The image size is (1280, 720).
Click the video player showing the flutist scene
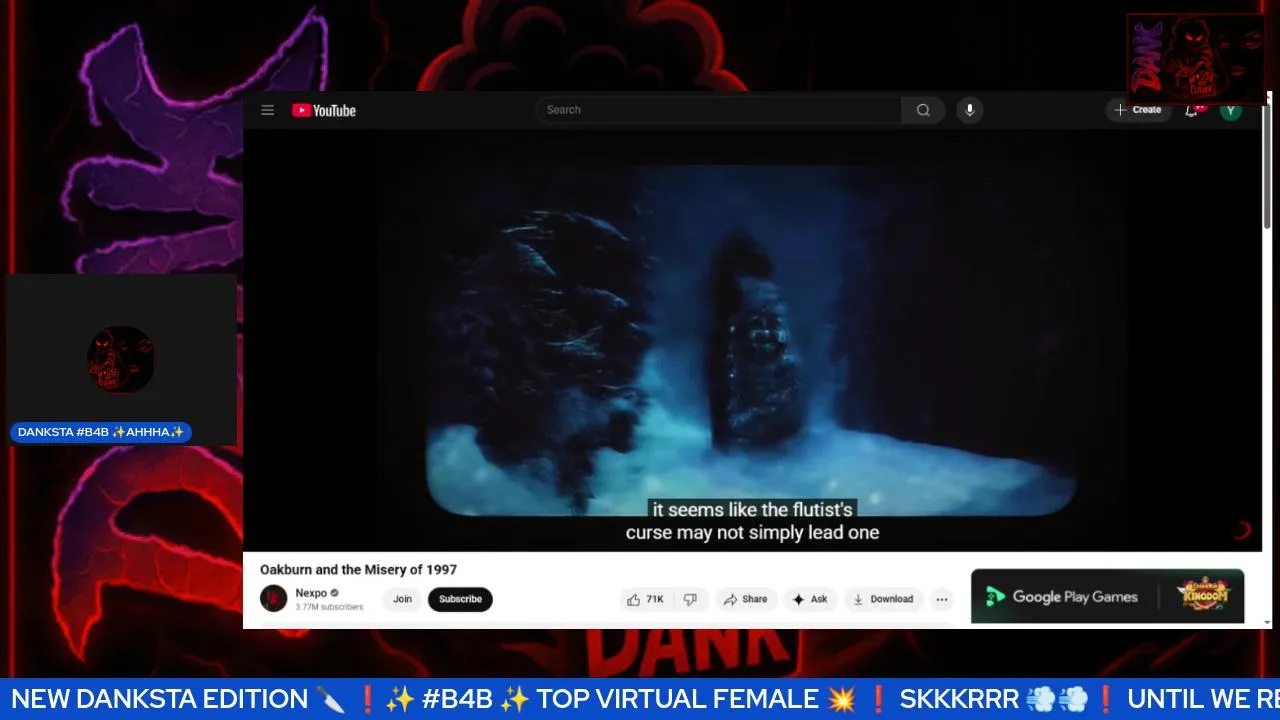(752, 340)
